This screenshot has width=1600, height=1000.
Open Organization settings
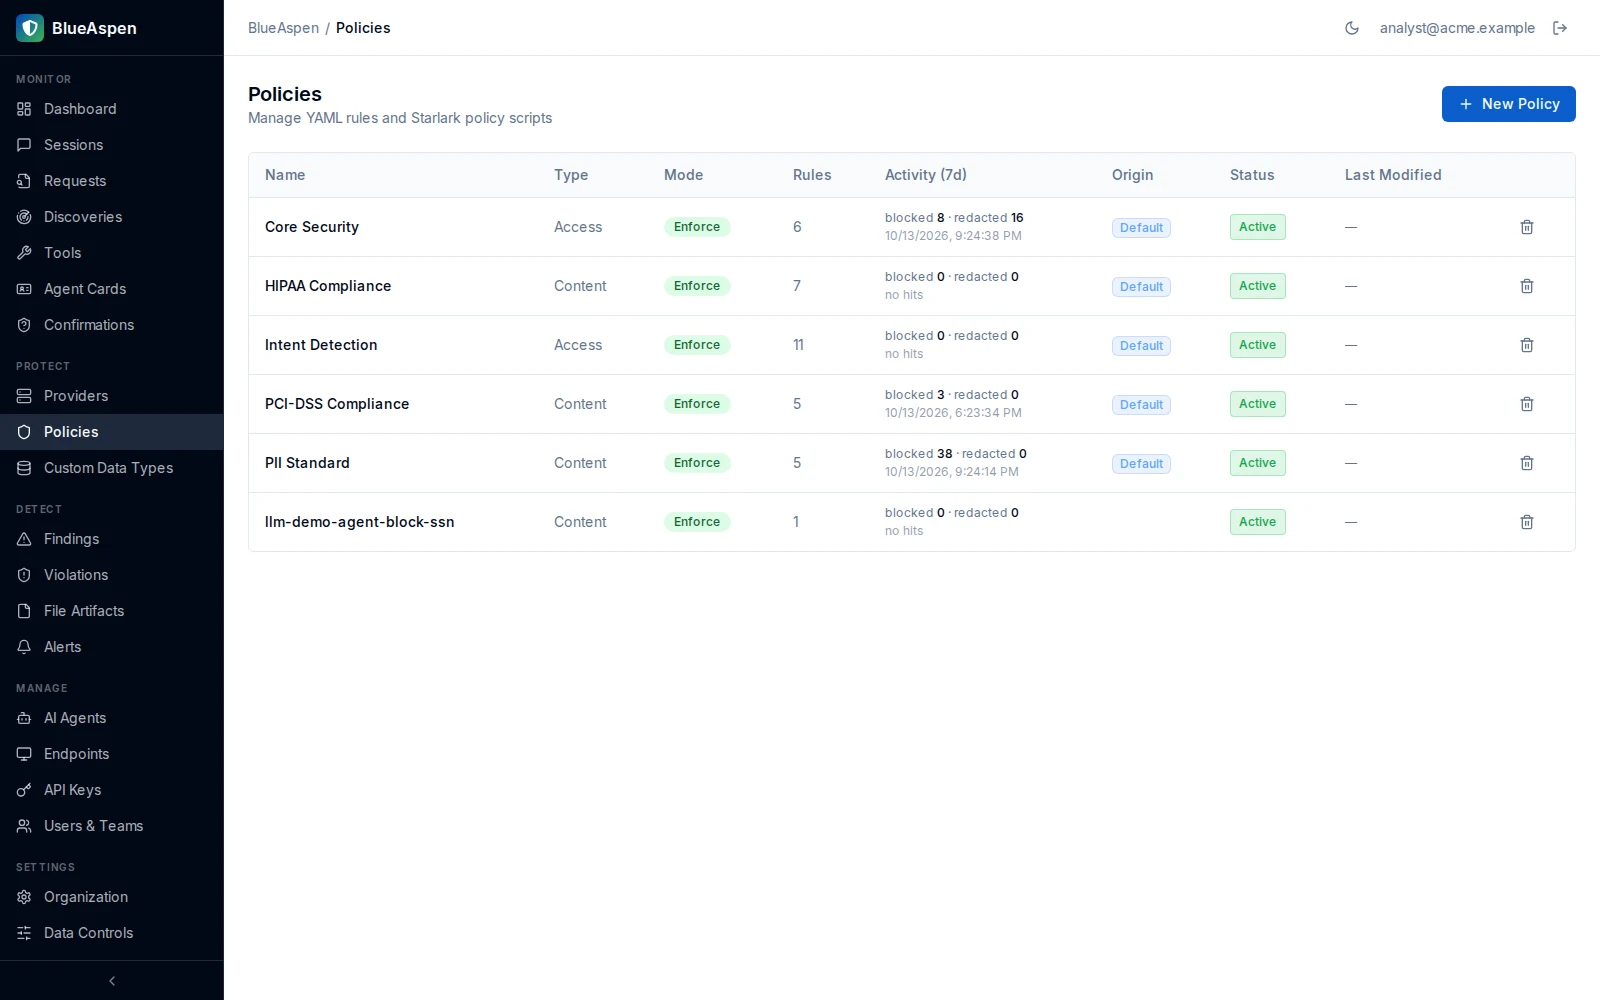coord(112,897)
